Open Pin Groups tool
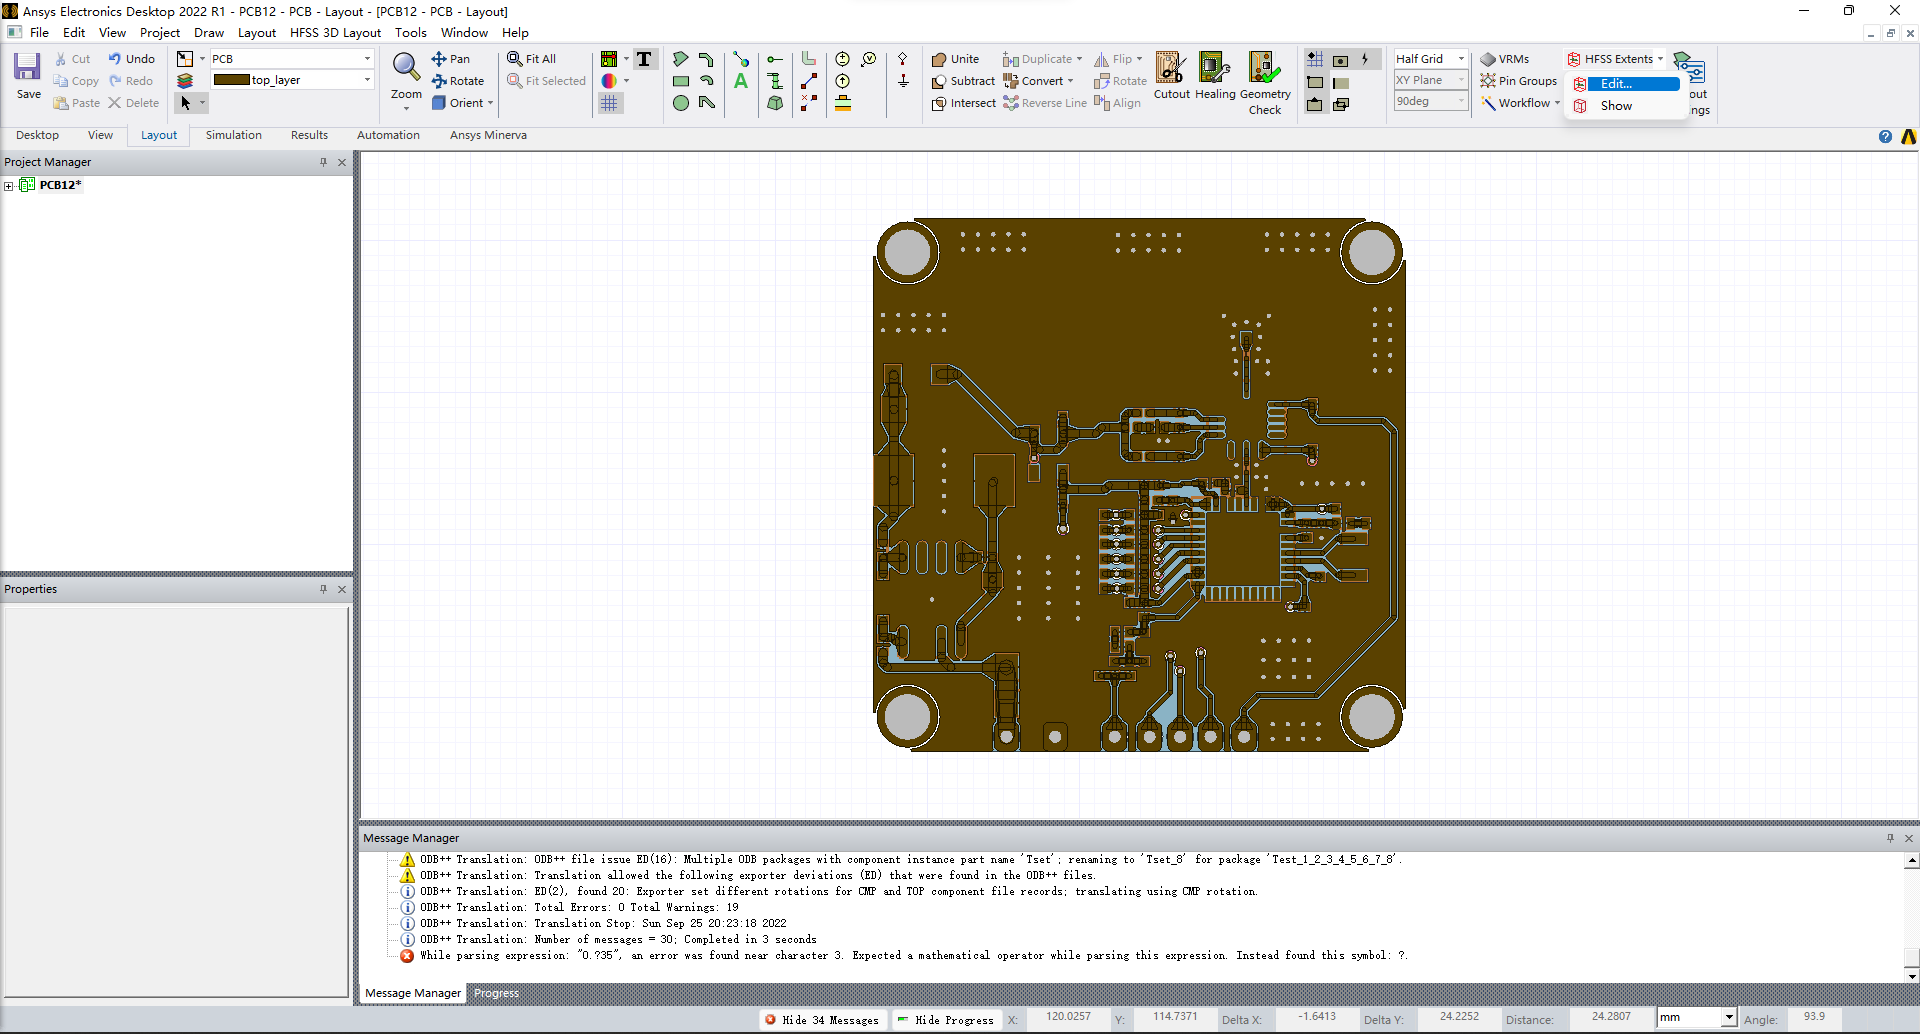The height and width of the screenshot is (1034, 1920). pyautogui.click(x=1518, y=81)
